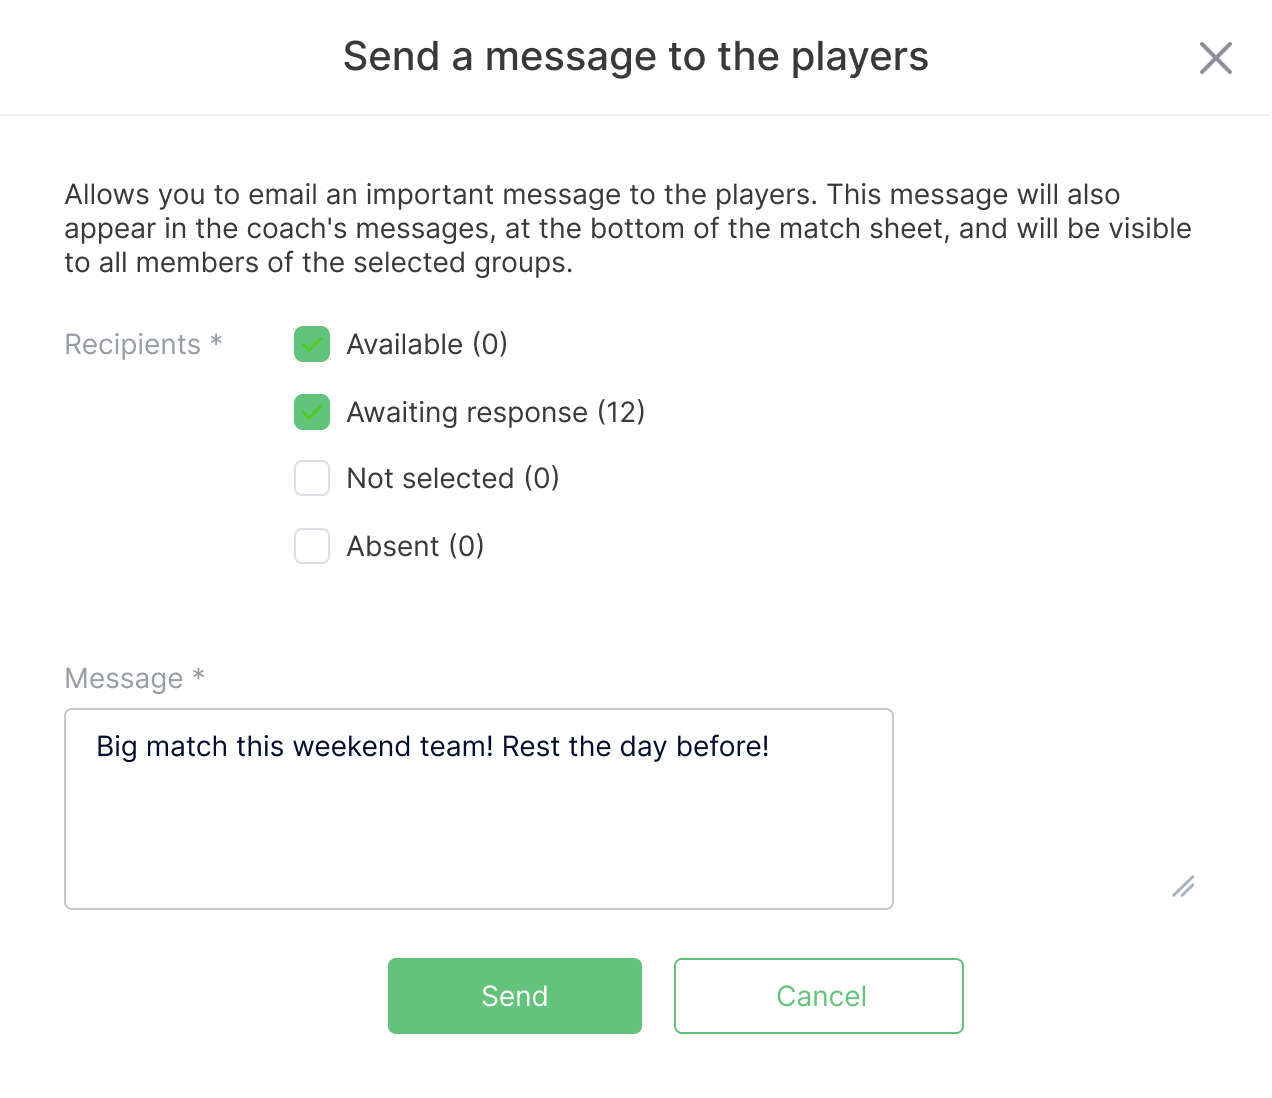Click the Awaiting response (12) label

pos(495,412)
